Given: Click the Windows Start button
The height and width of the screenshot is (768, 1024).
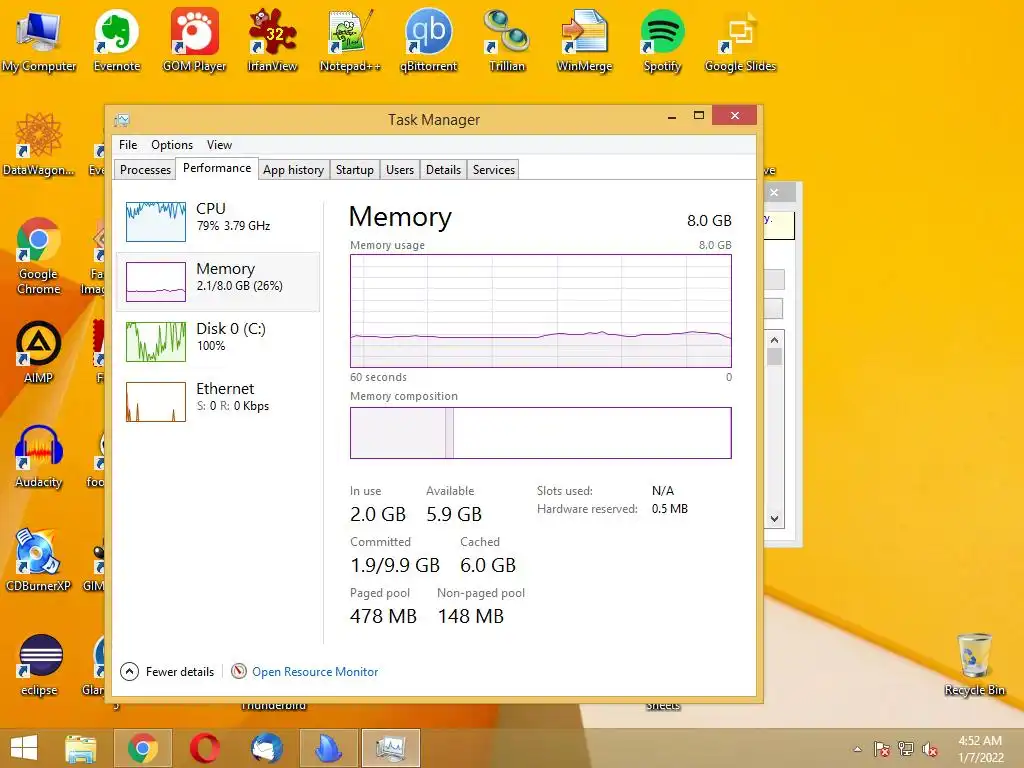Looking at the screenshot, I should [24, 748].
